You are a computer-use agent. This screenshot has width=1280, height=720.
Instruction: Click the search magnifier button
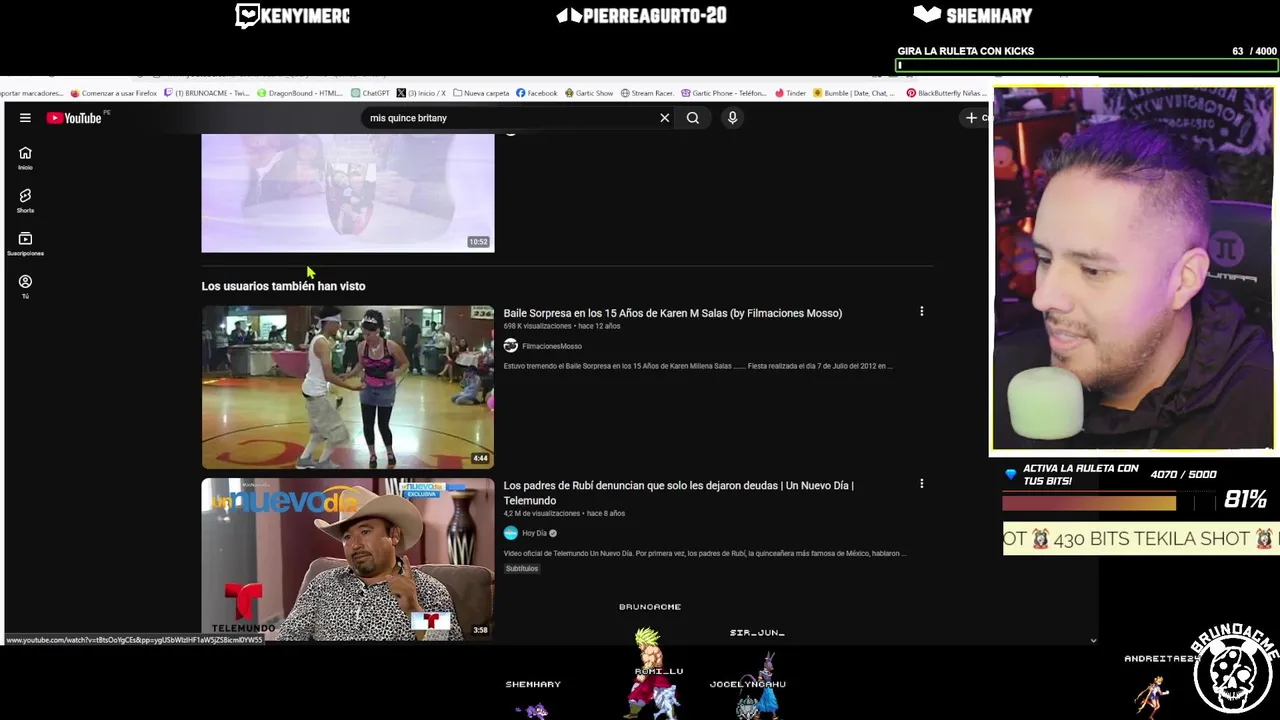(x=692, y=118)
